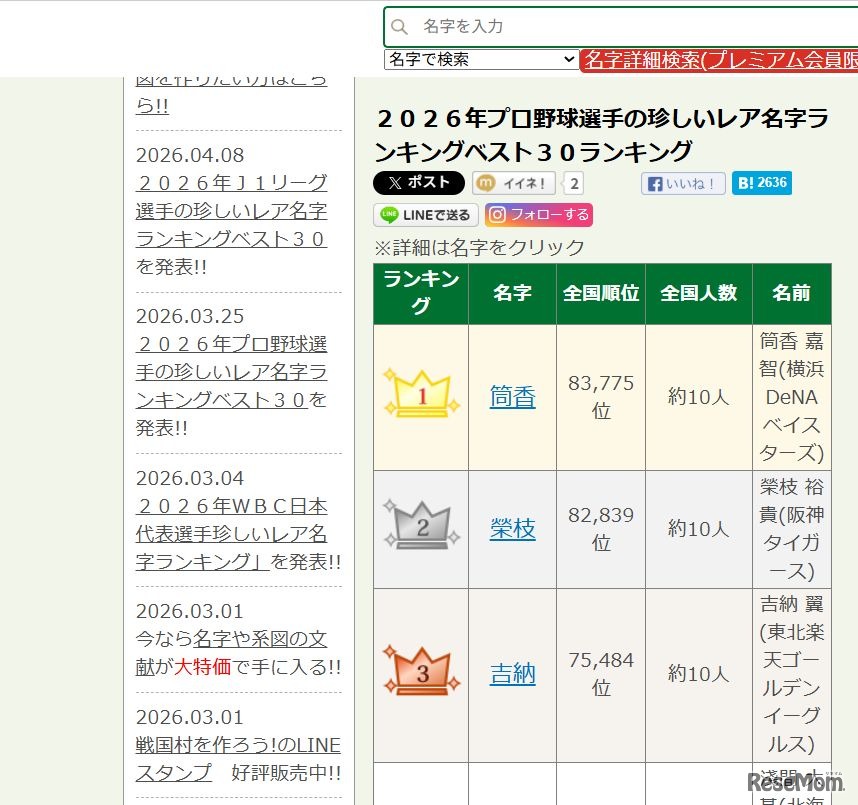Open the surname link 筒香

(x=512, y=396)
